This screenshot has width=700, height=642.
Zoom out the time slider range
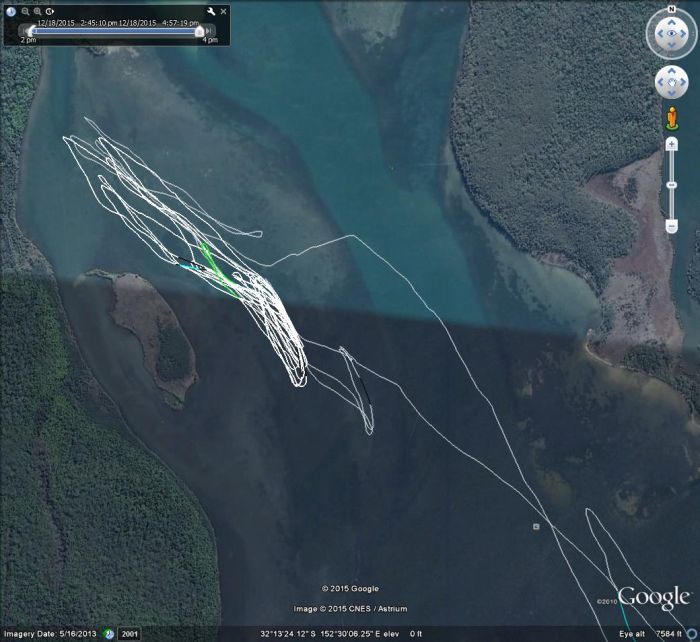click(x=25, y=11)
